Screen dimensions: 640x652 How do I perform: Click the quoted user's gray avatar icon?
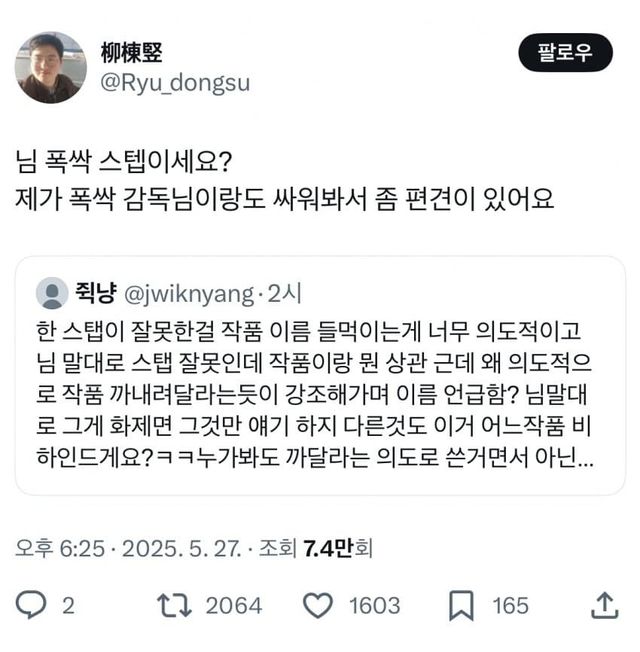(52, 293)
